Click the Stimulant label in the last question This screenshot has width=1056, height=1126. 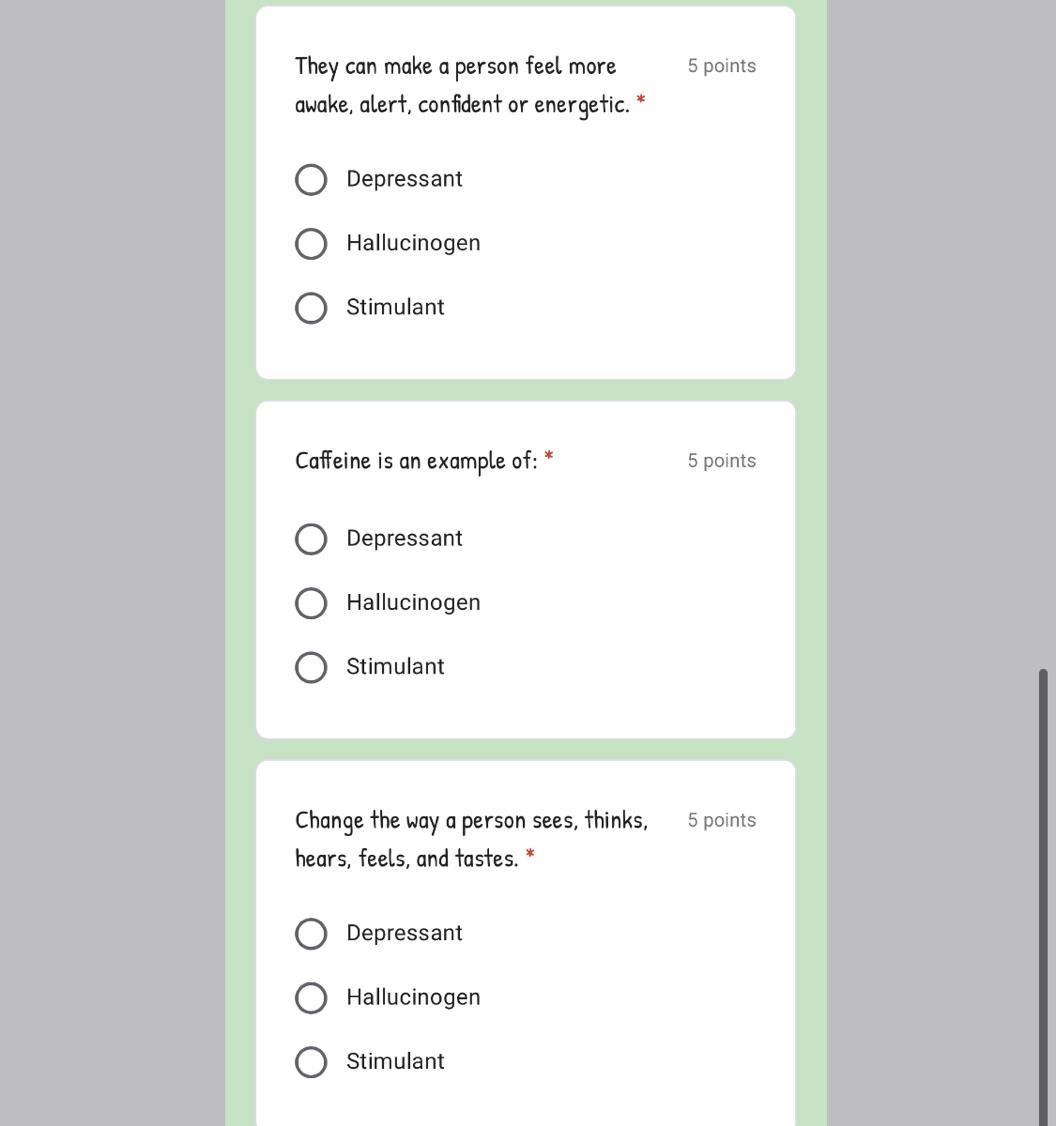(x=395, y=1061)
